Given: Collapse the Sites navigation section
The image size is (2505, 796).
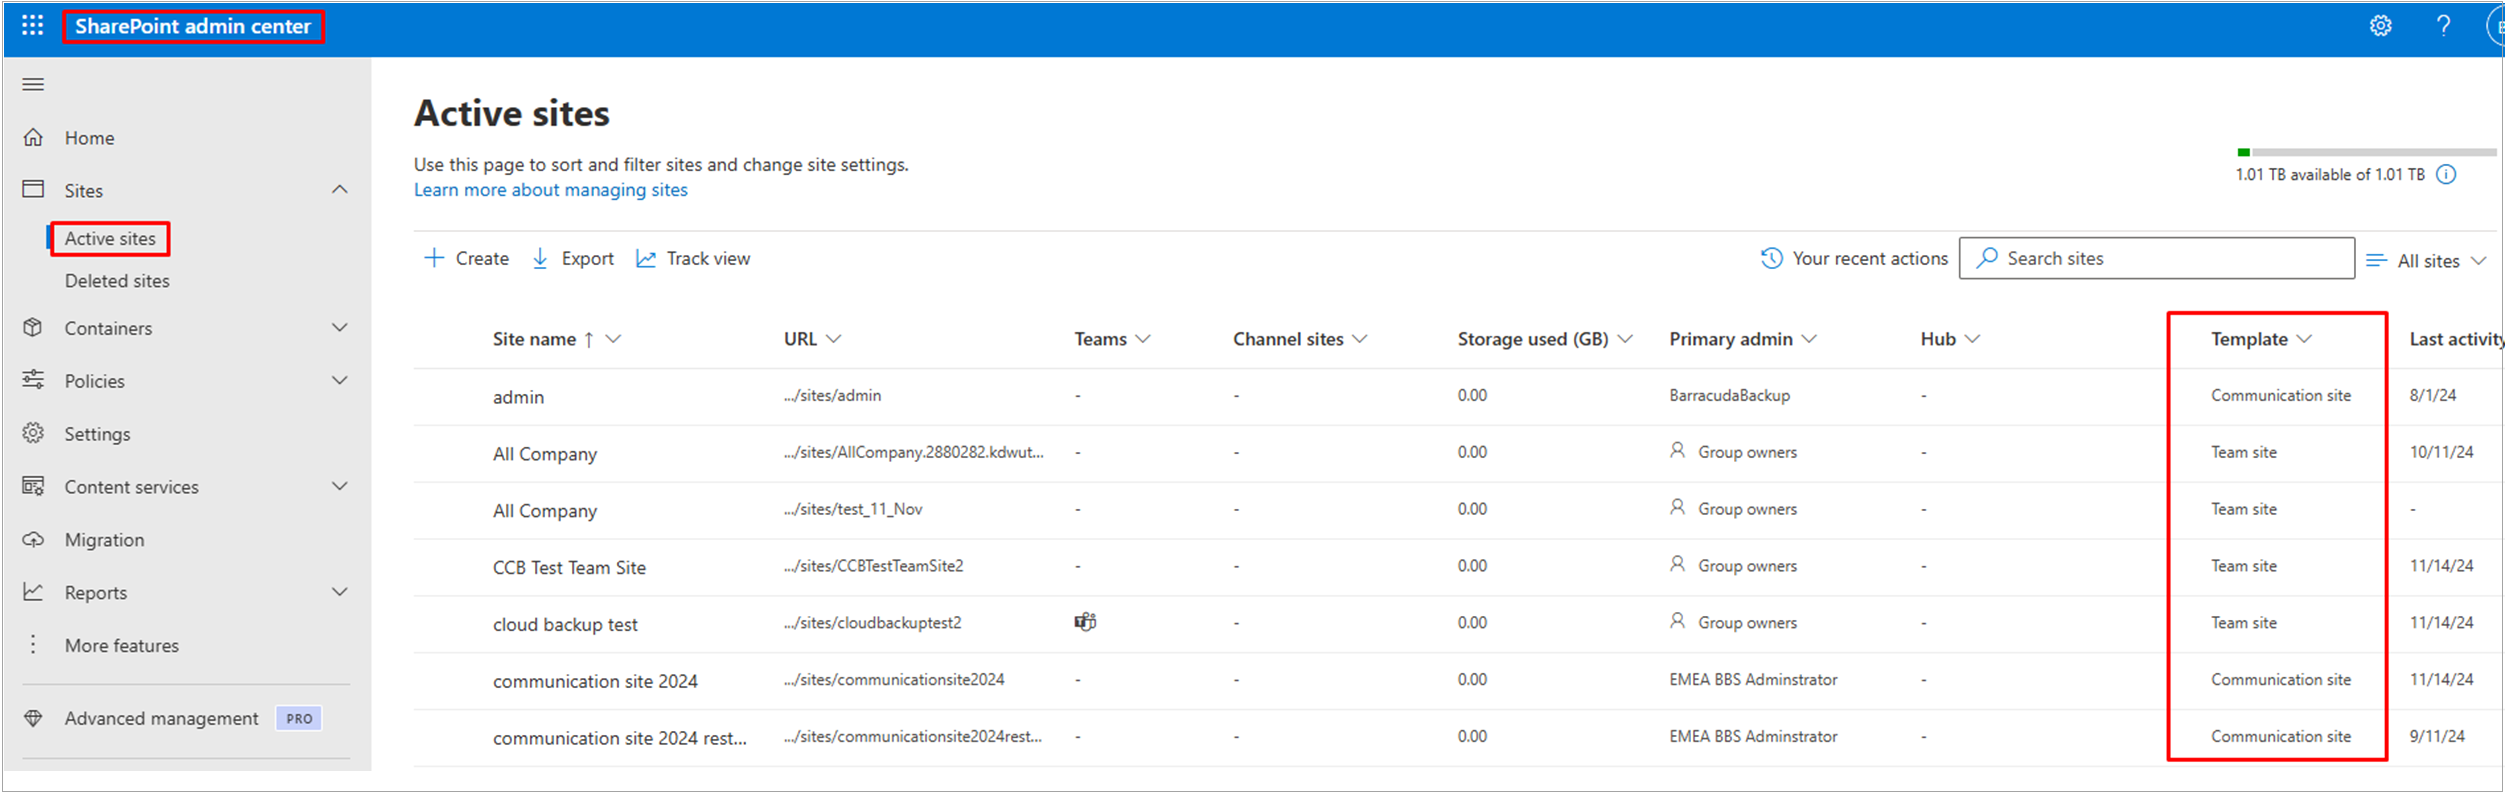Looking at the screenshot, I should [x=340, y=190].
